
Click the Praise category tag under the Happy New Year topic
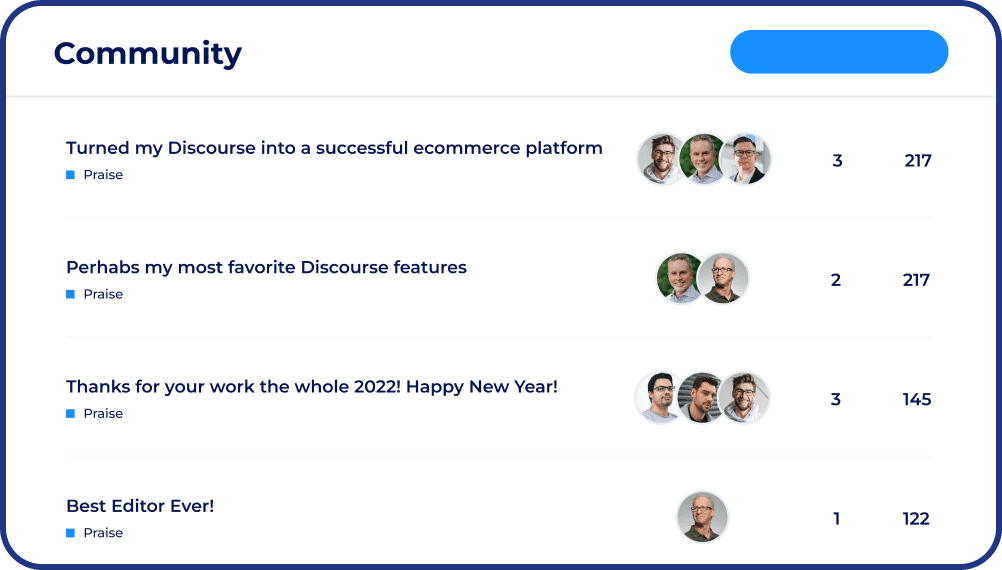pyautogui.click(x=95, y=414)
